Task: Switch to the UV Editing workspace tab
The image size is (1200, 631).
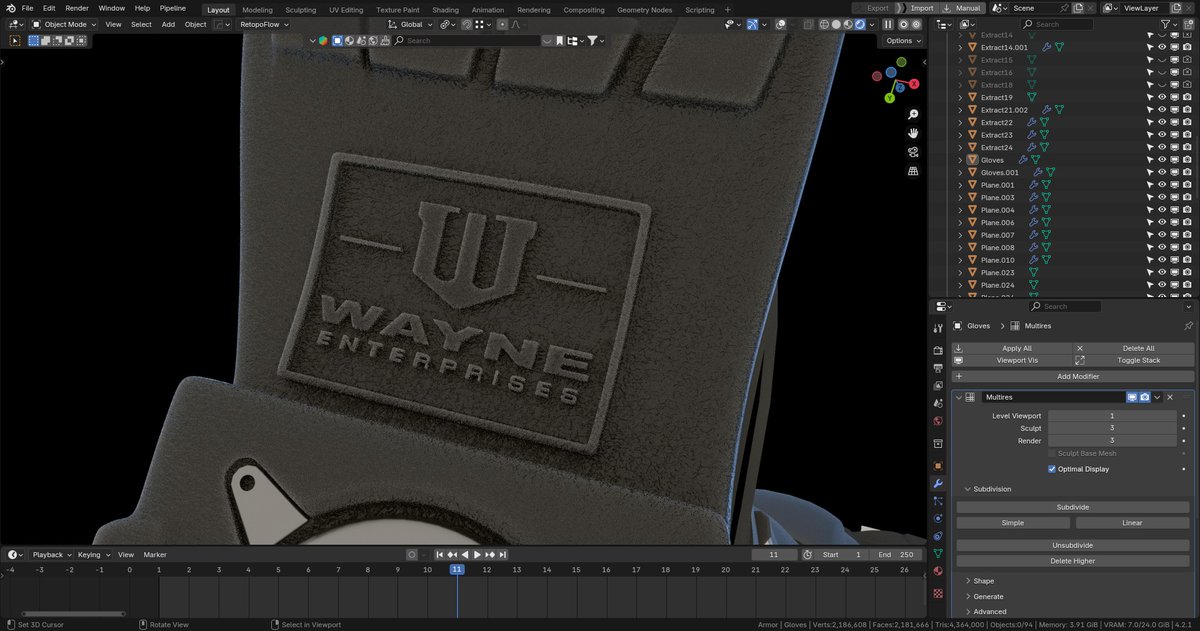Action: 346,10
